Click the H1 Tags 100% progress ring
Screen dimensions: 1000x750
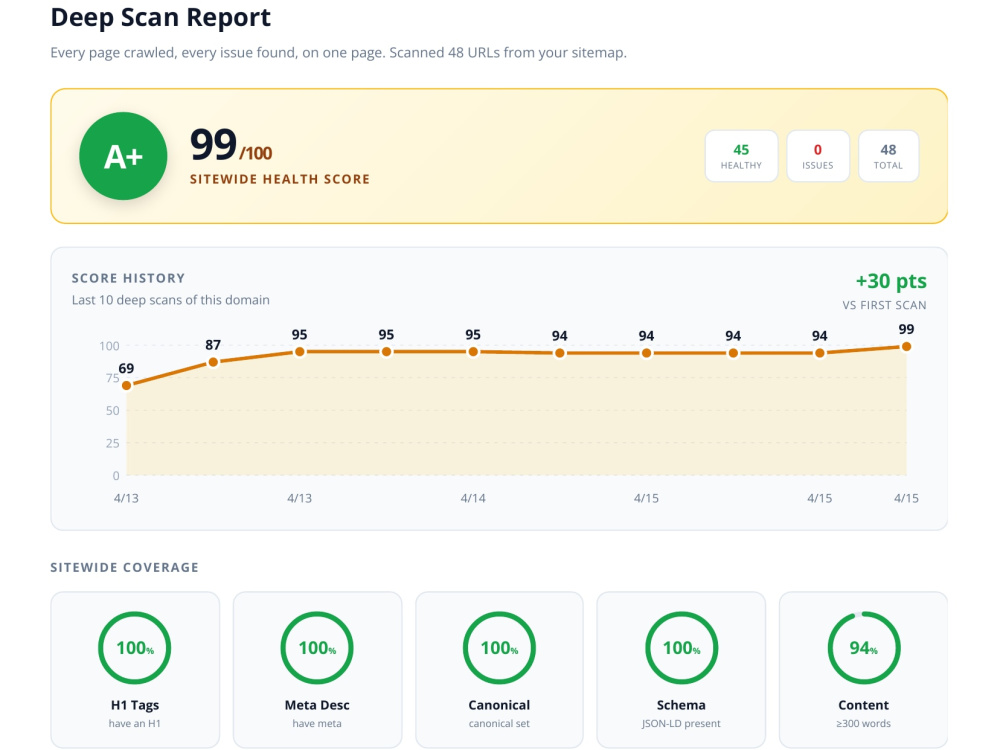[x=135, y=648]
